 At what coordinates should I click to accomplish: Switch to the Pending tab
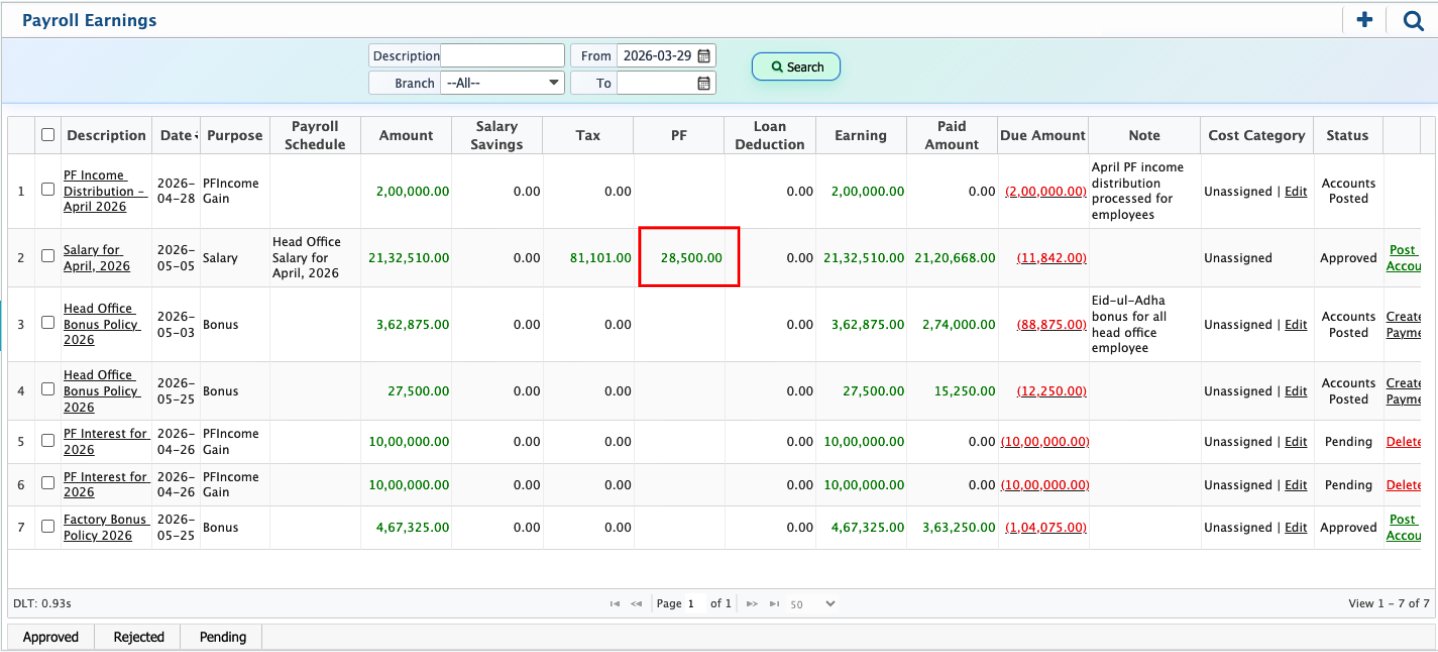click(x=222, y=637)
